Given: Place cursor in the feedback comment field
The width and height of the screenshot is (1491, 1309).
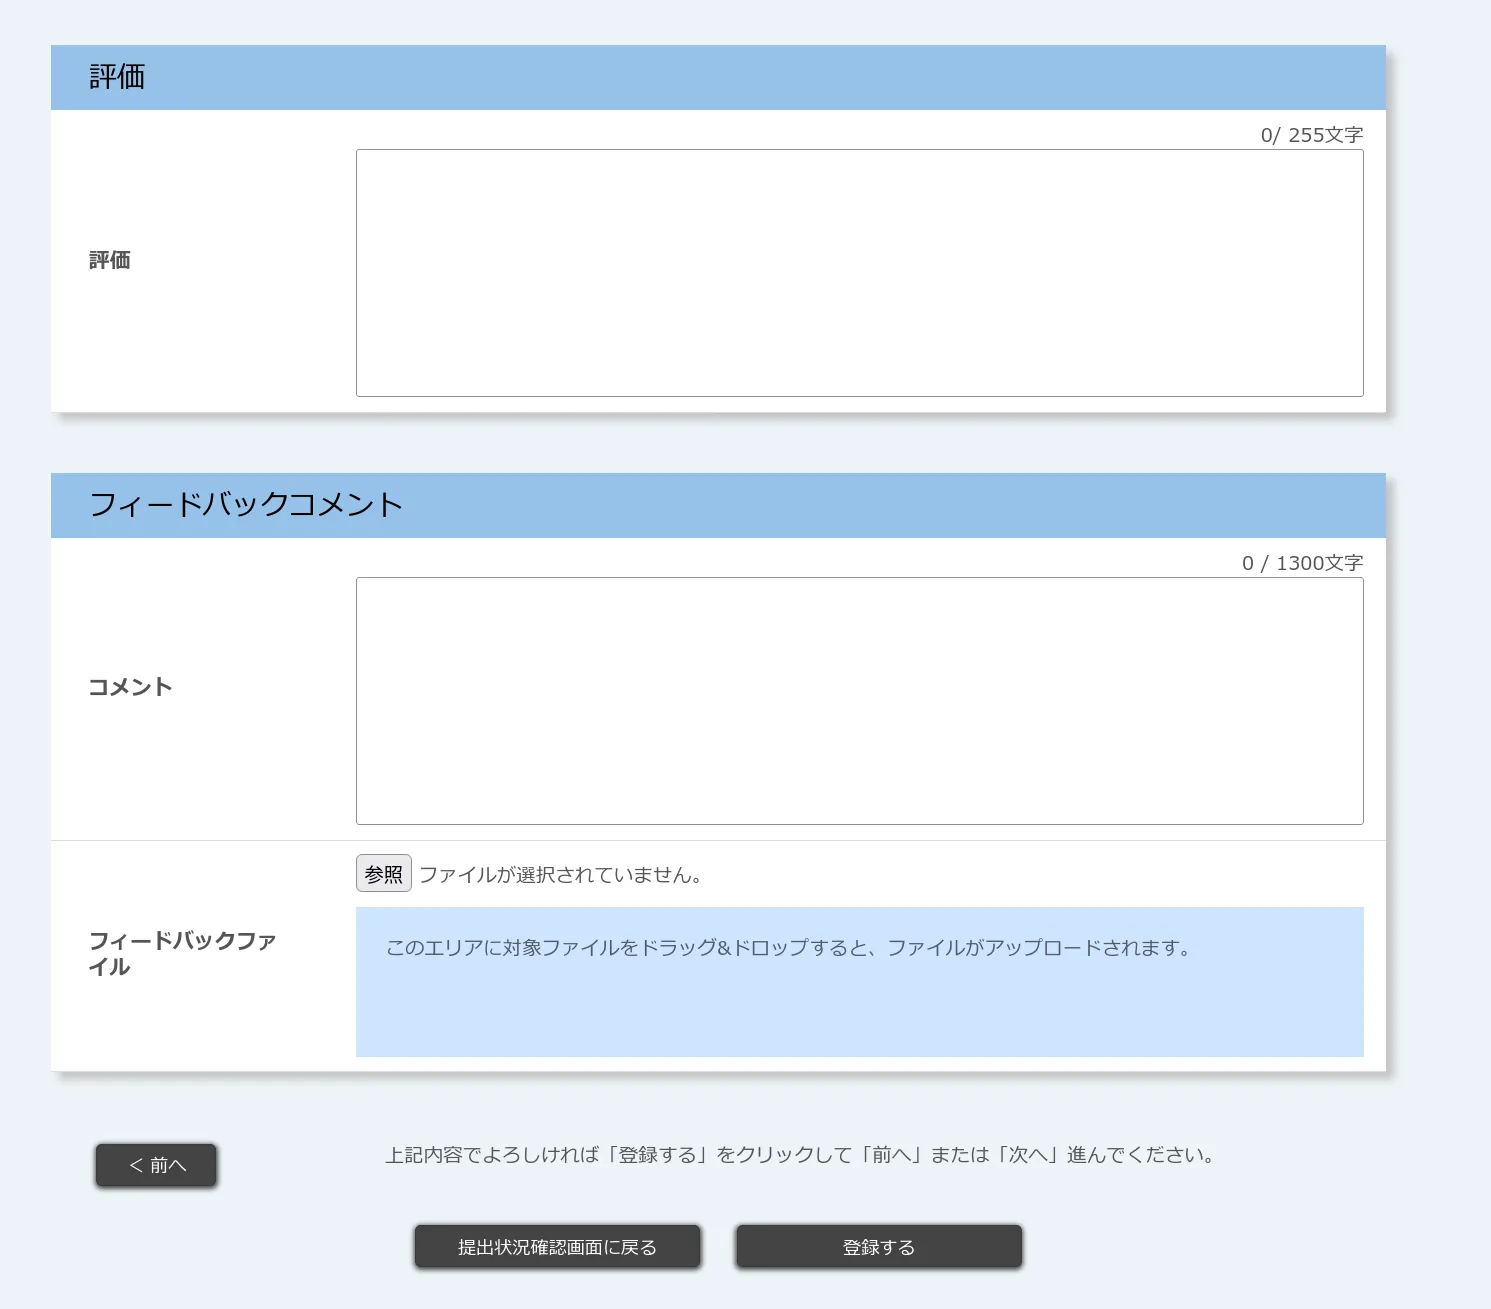Looking at the screenshot, I should click(x=858, y=700).
